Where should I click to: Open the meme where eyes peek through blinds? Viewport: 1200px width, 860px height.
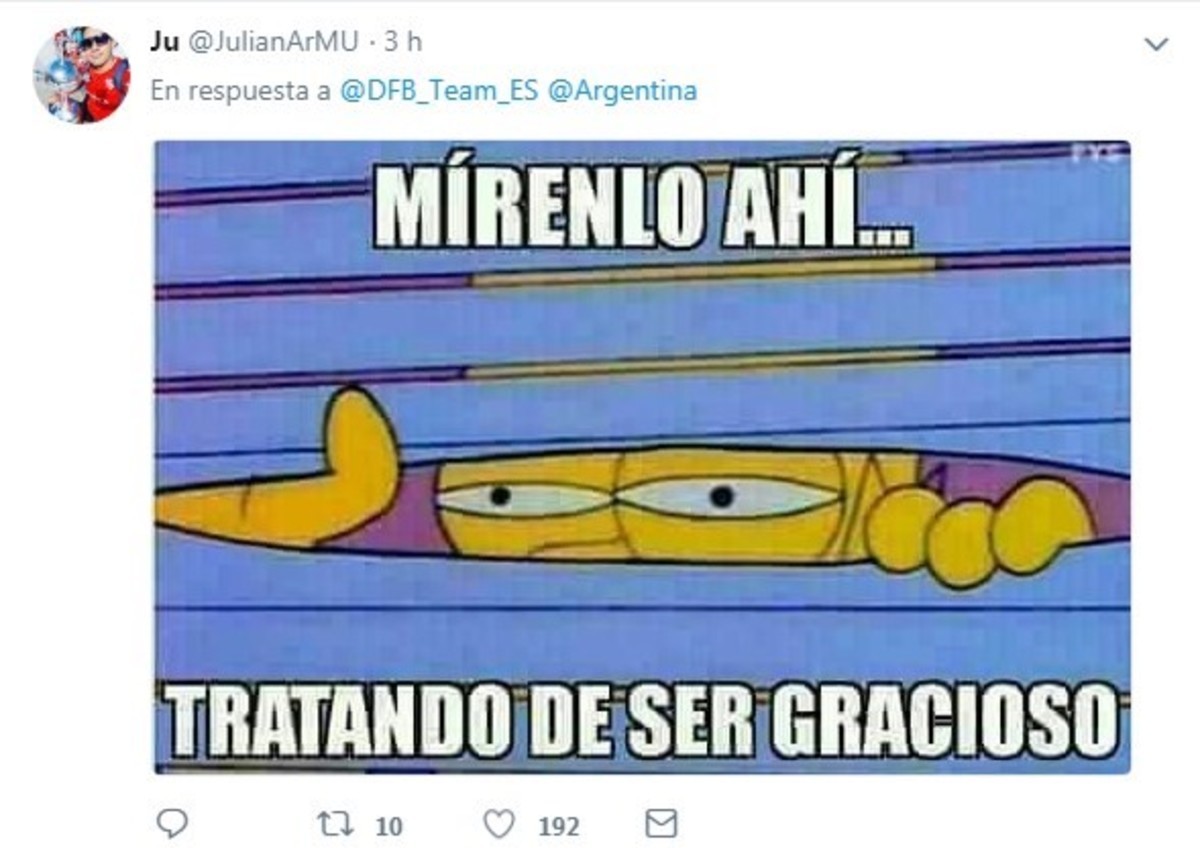[642, 457]
